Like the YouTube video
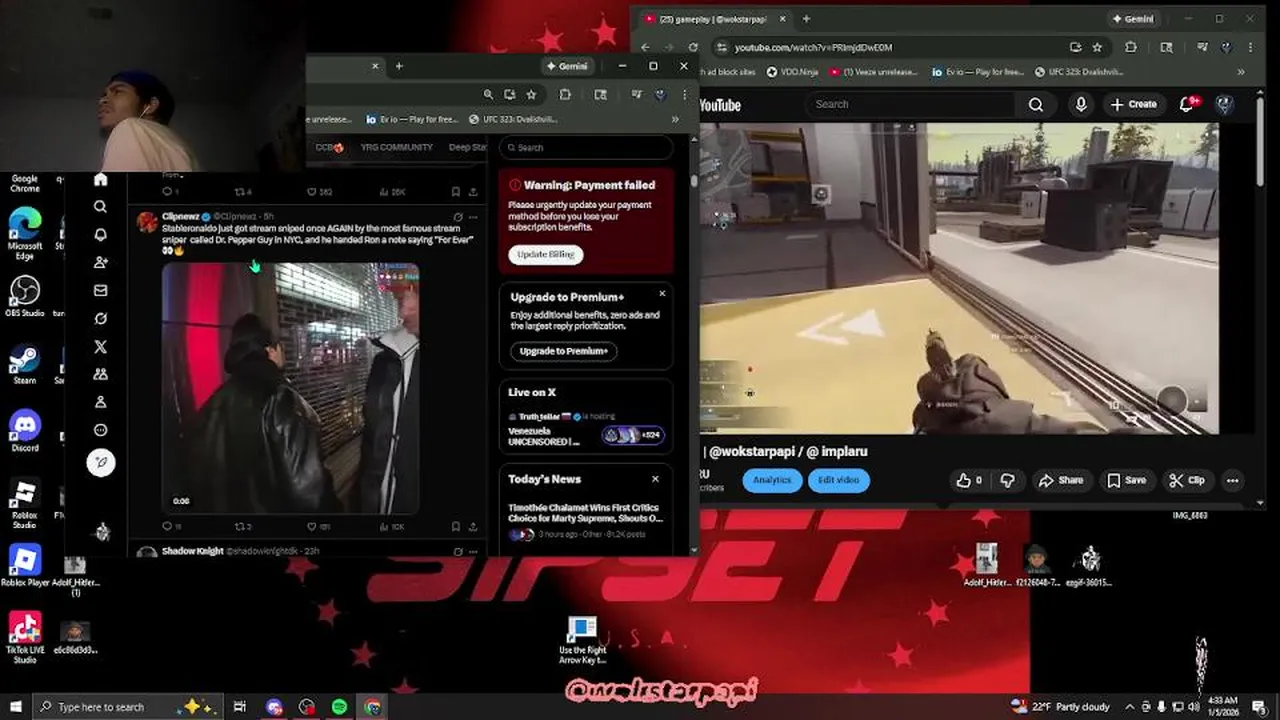This screenshot has height=720, width=1280. (x=969, y=480)
